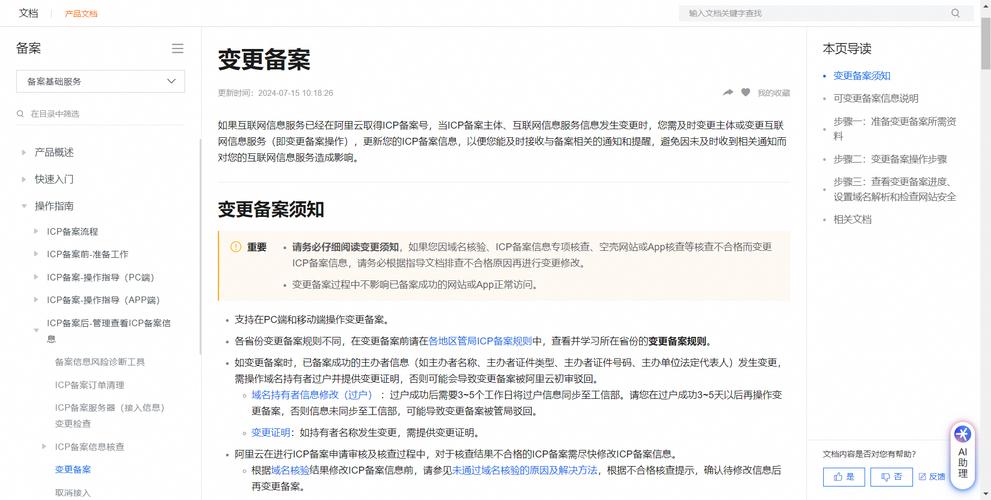Click the thumbs-down 否 button
Screen dimensions: 991x500
[891, 477]
